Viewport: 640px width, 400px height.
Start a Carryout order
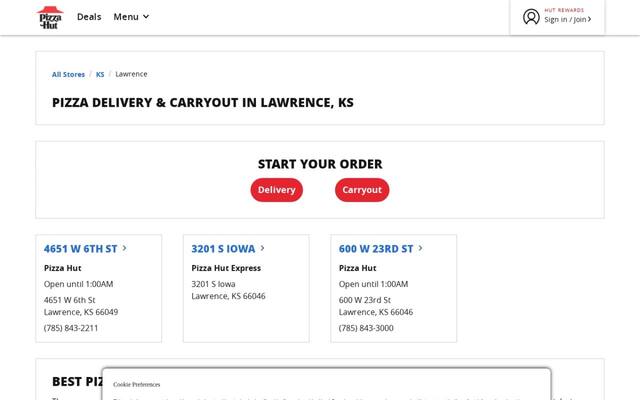click(362, 190)
